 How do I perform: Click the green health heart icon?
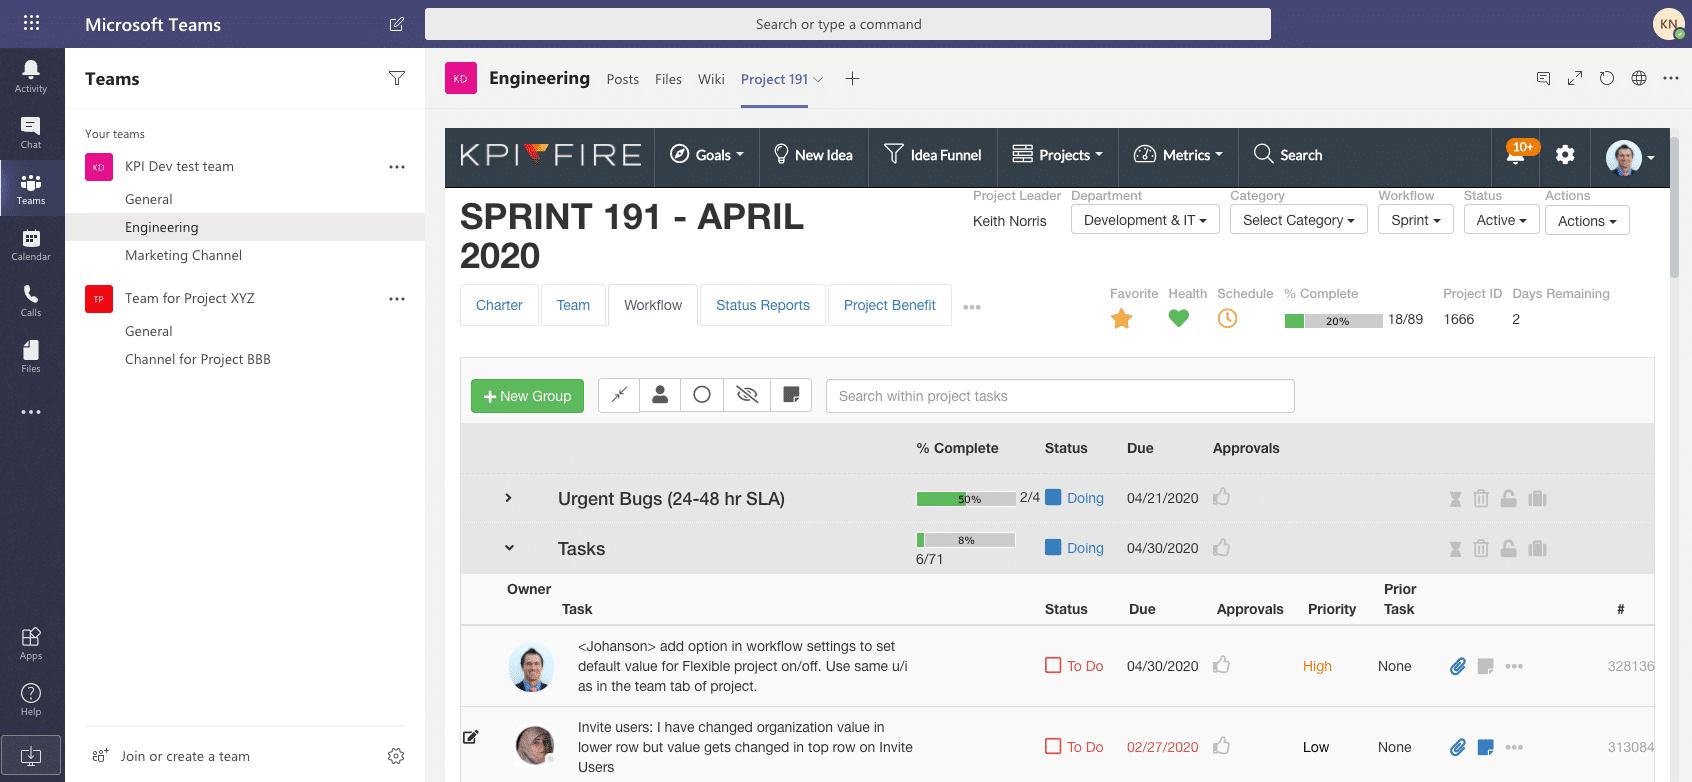click(1179, 318)
